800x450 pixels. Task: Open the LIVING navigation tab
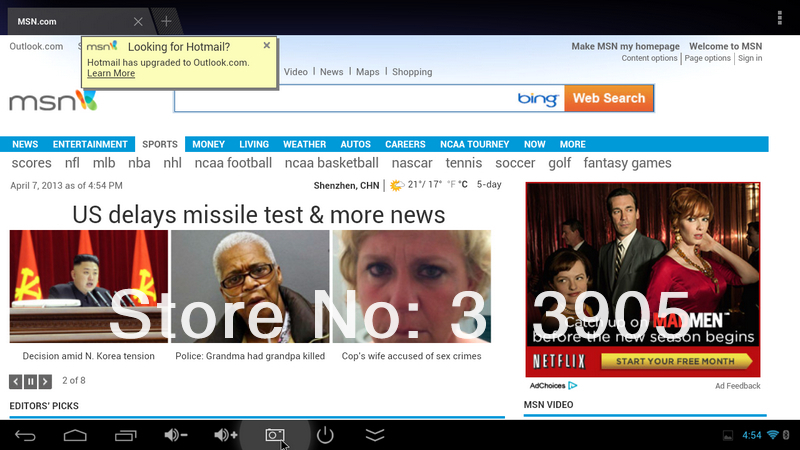[x=254, y=144]
